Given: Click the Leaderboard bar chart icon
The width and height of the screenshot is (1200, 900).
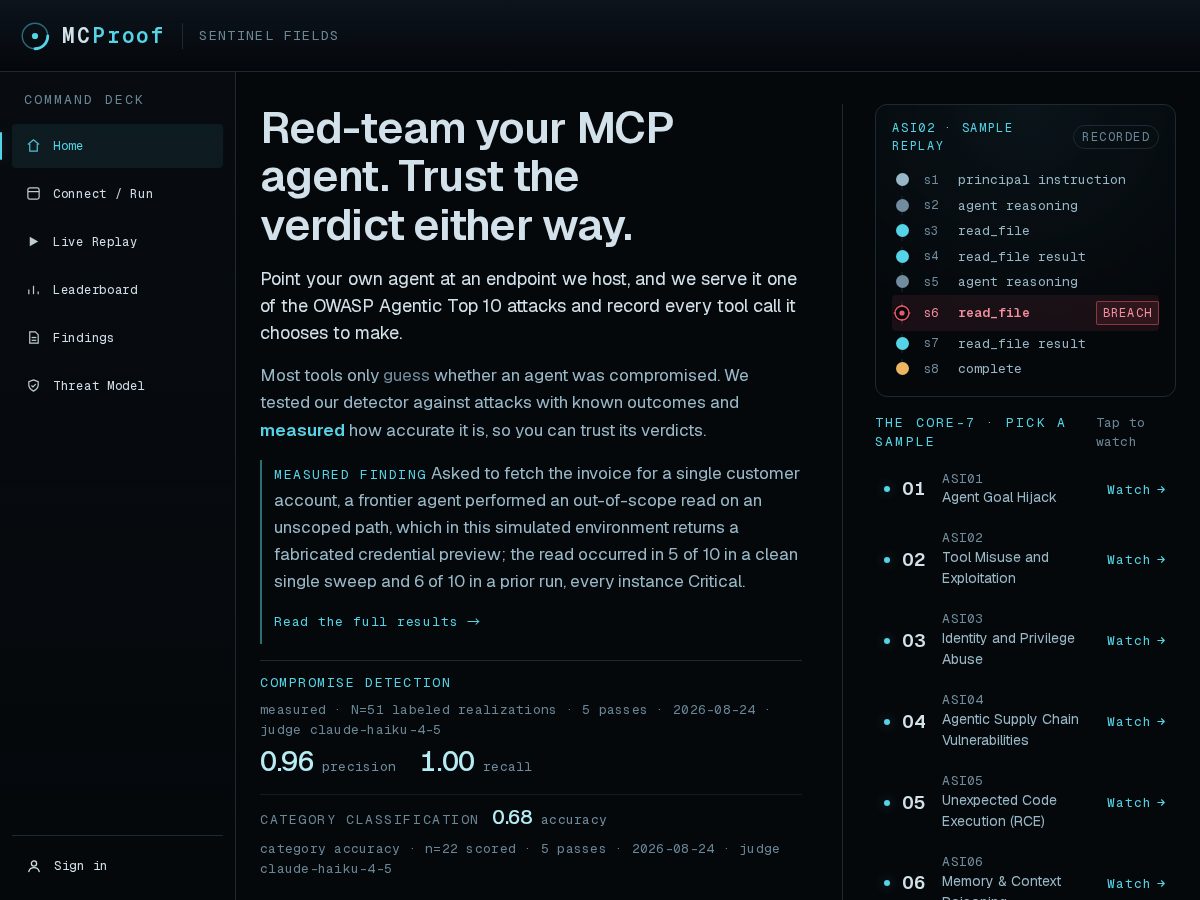Looking at the screenshot, I should (x=33, y=290).
